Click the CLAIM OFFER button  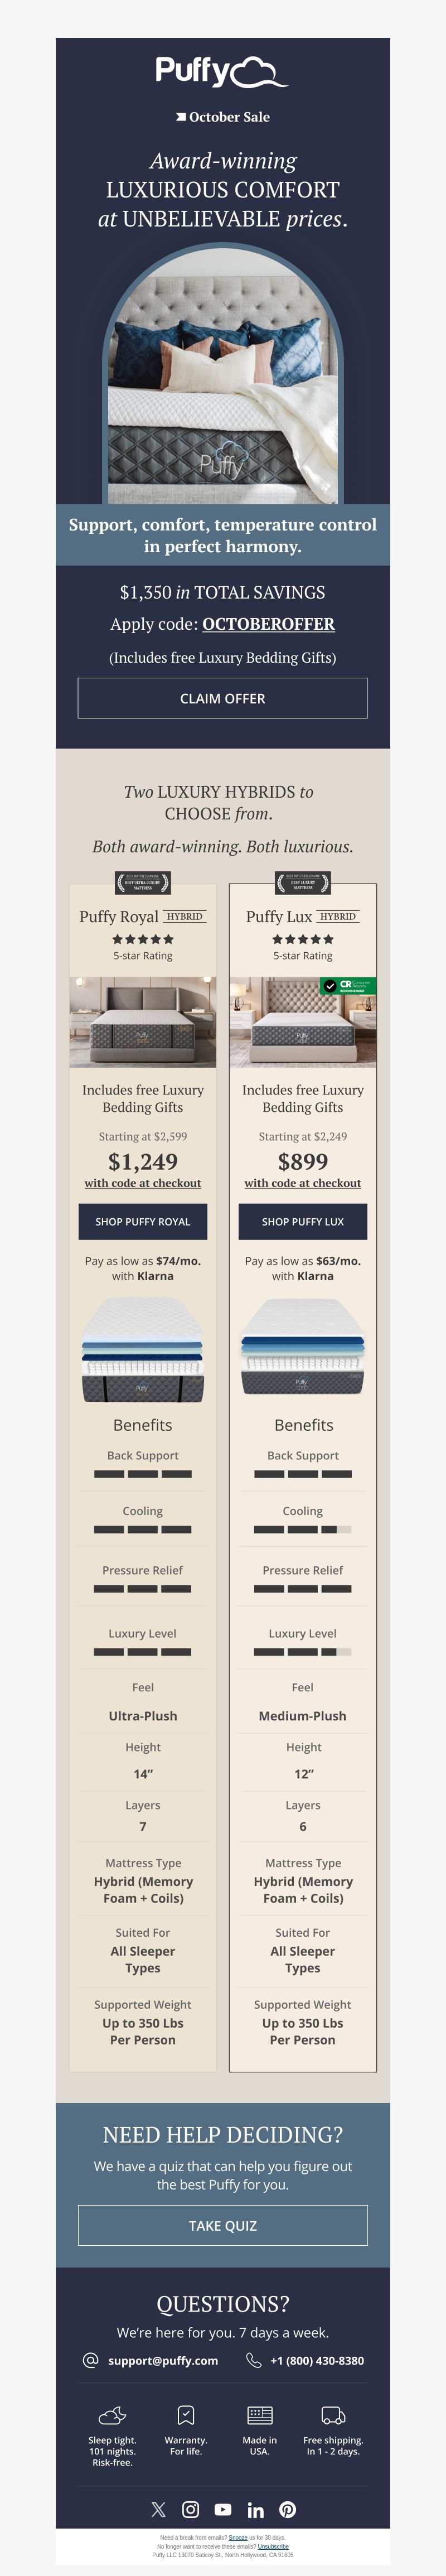click(x=222, y=698)
